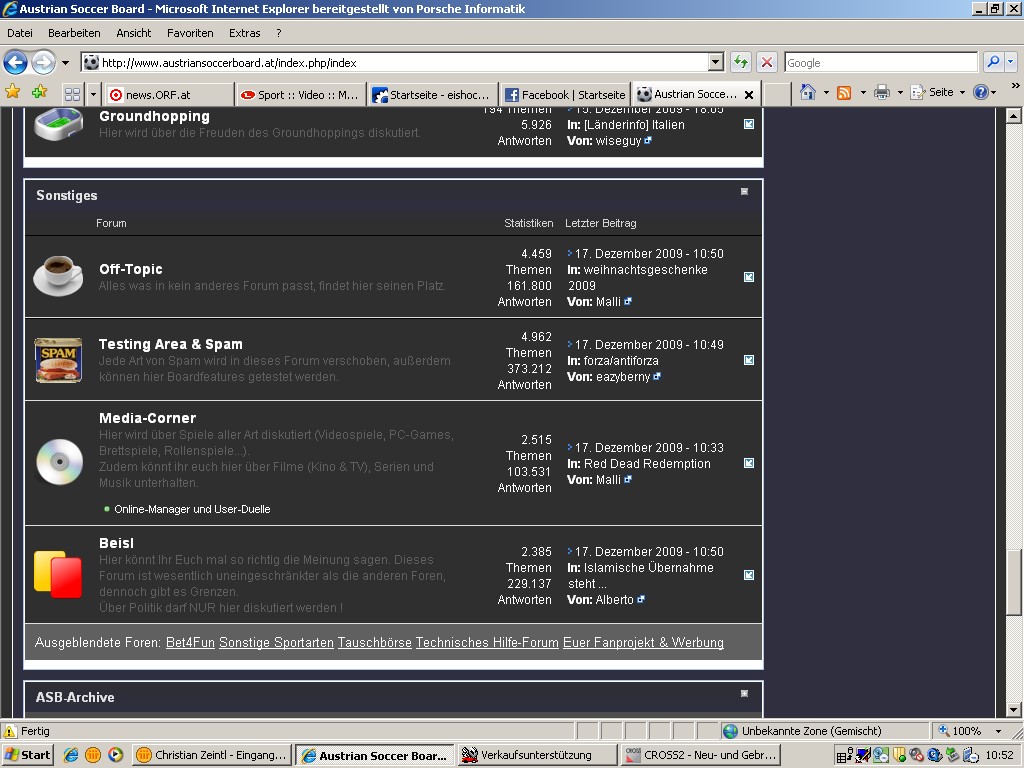This screenshot has width=1024, height=768.
Task: Open the Favorites star icon
Action: click(13, 92)
